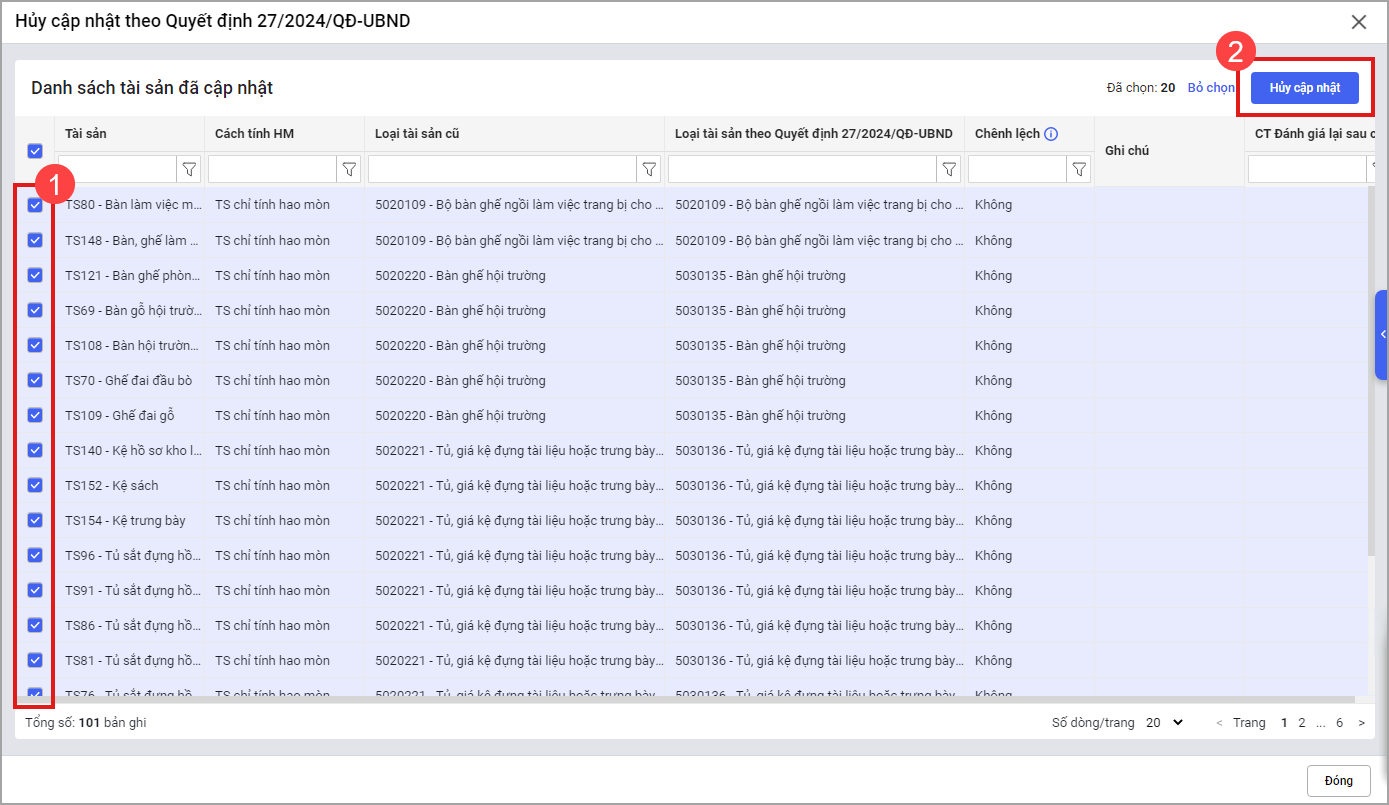Open filter icon for Tài sản column
This screenshot has height=805, width=1389.
tap(189, 170)
